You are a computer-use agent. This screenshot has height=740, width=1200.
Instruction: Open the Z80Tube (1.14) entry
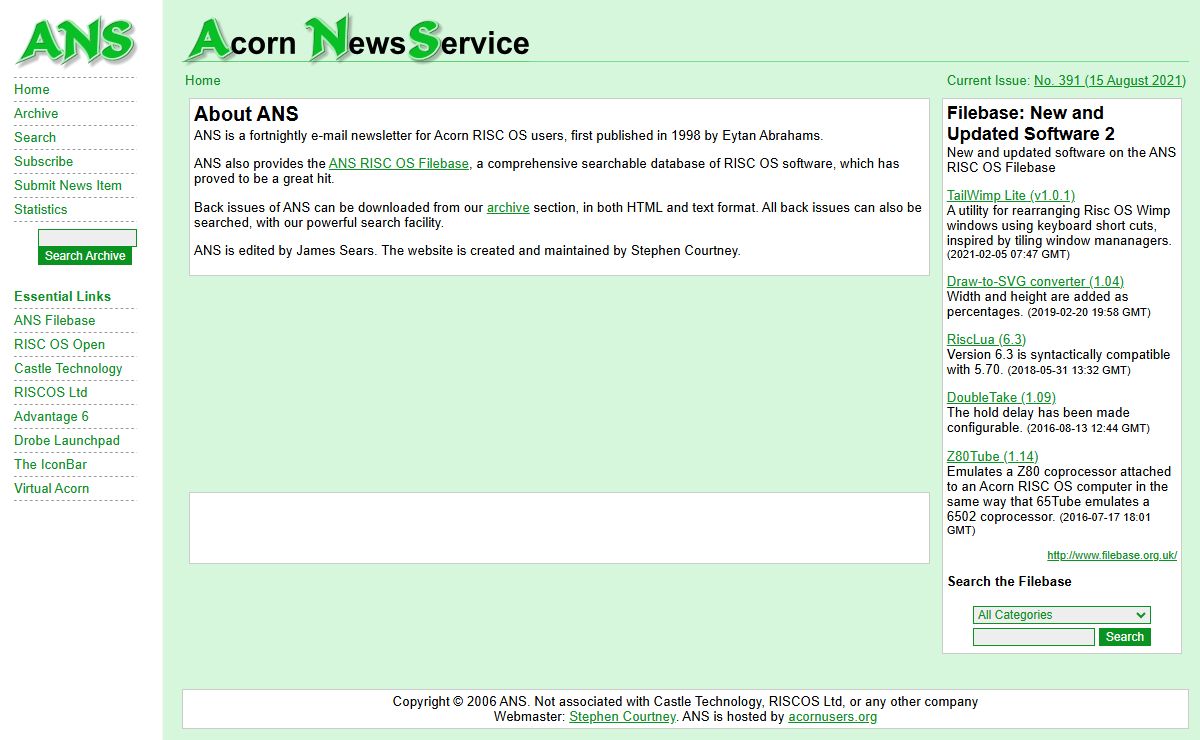tap(992, 456)
